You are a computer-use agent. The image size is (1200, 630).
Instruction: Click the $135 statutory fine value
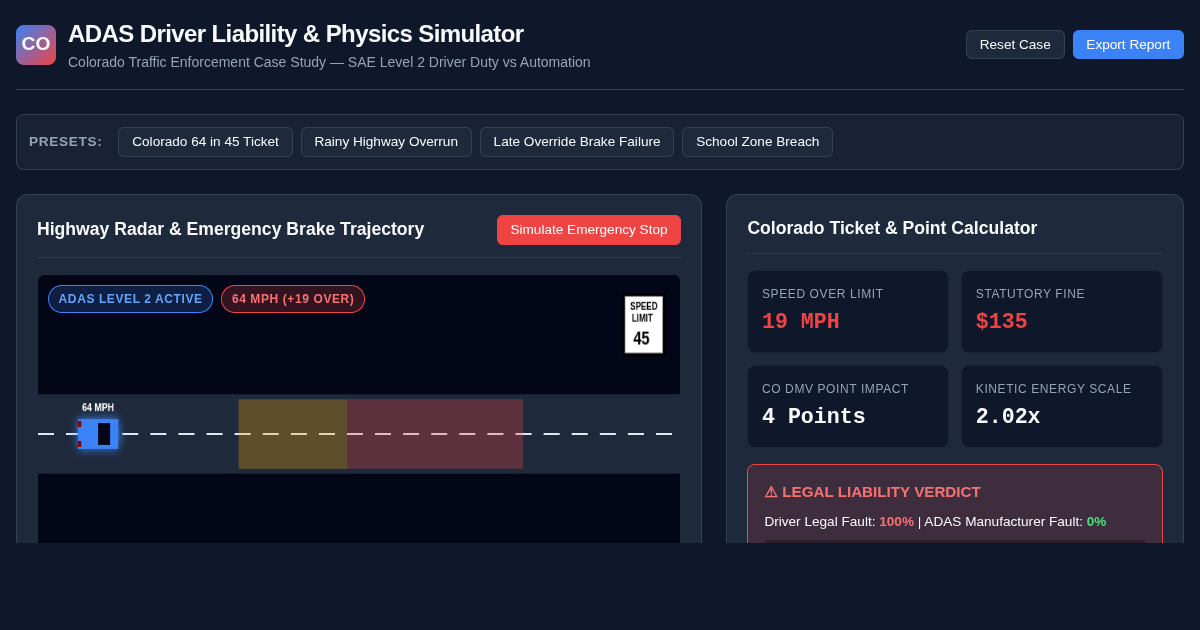[1002, 322]
